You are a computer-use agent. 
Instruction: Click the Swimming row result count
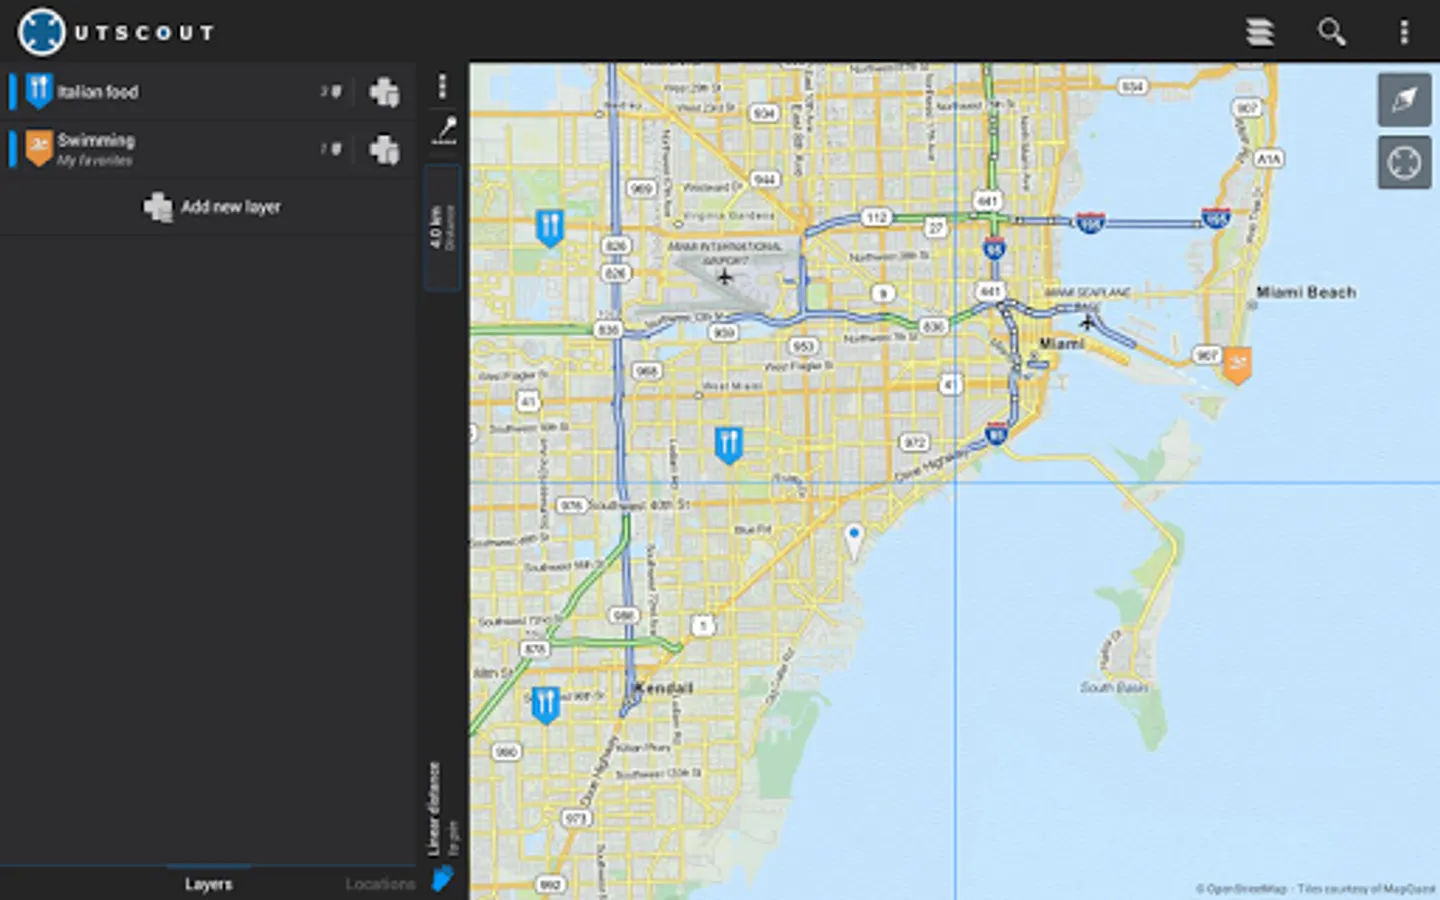(x=331, y=149)
